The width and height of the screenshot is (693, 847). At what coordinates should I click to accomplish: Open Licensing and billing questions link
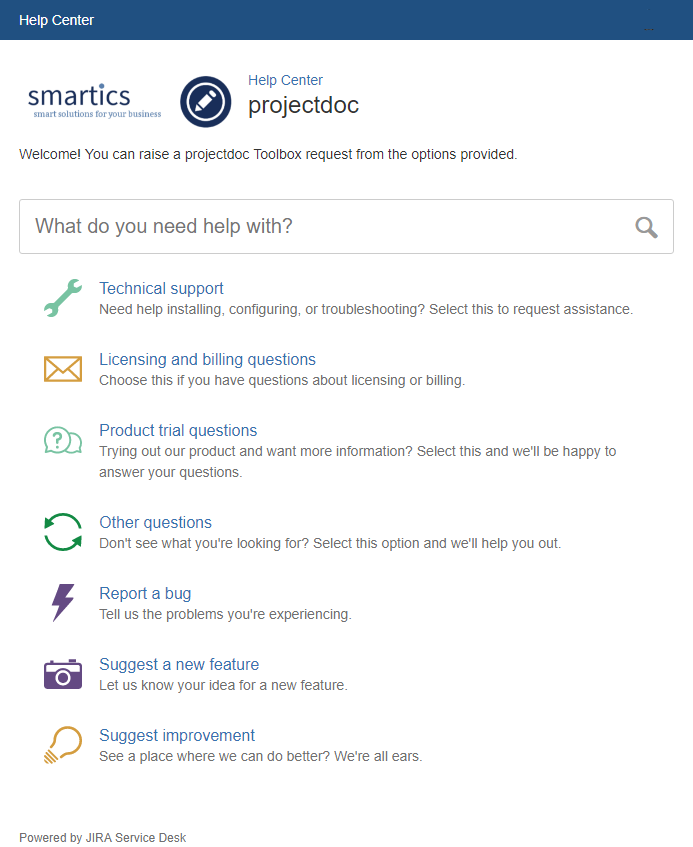(x=207, y=360)
